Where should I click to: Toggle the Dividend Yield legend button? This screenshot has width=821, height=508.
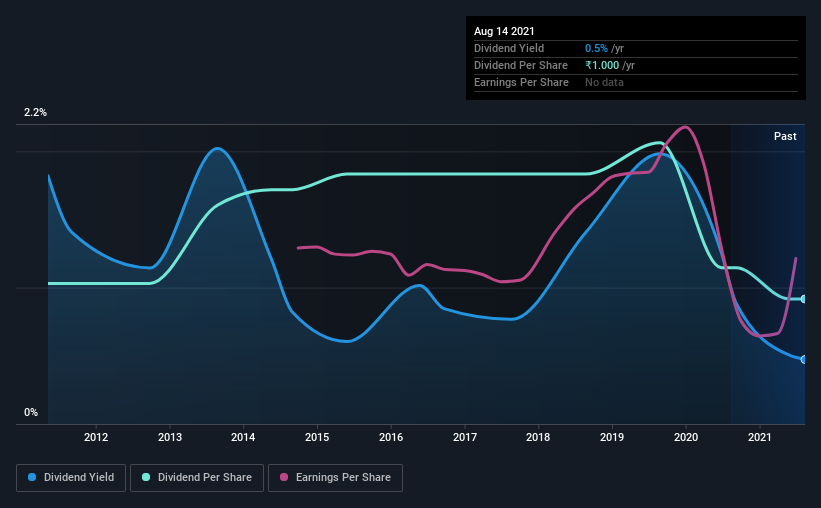point(71,478)
